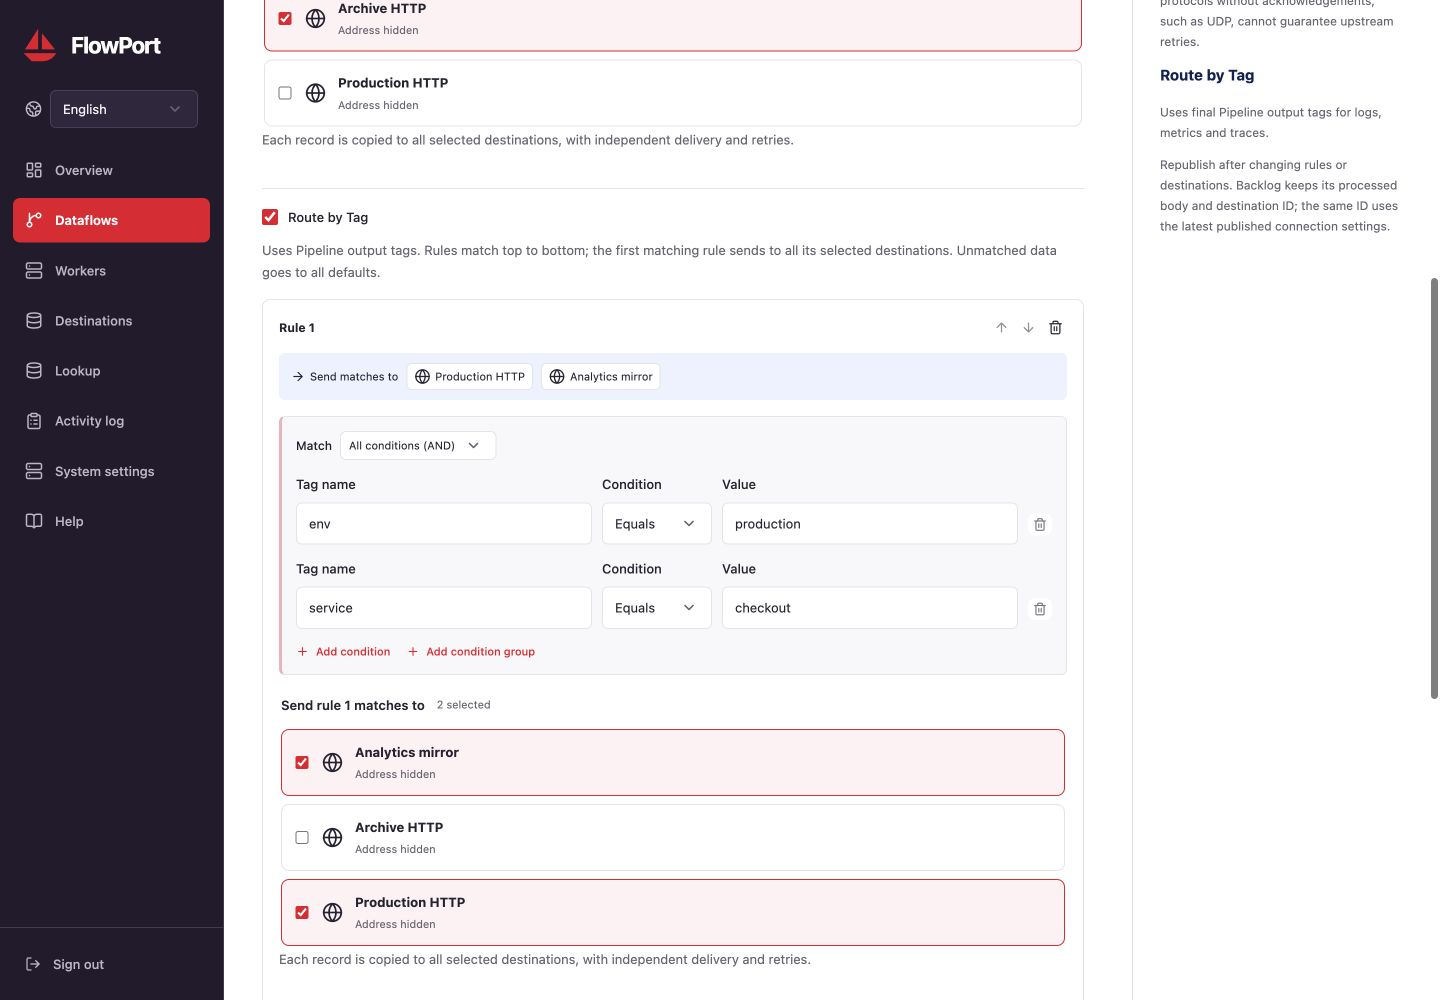Click the globe language icon
1440x1000 pixels.
click(x=34, y=109)
